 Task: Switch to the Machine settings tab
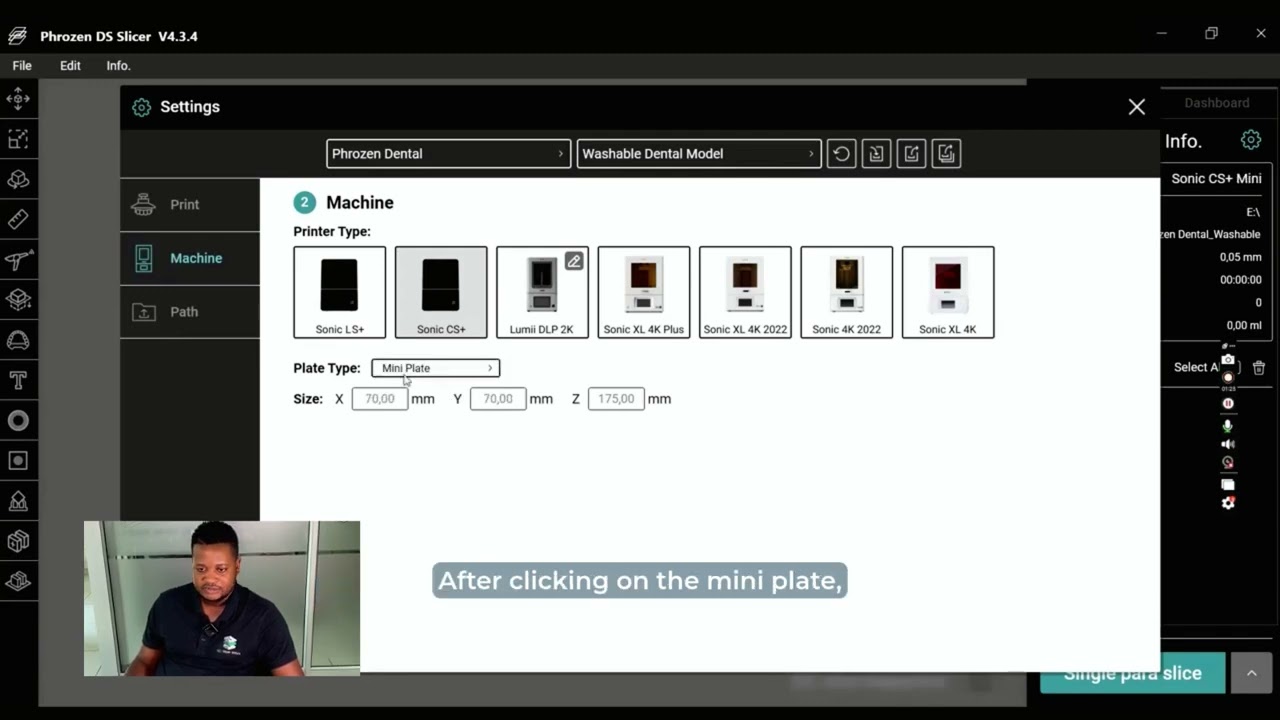pyautogui.click(x=190, y=258)
